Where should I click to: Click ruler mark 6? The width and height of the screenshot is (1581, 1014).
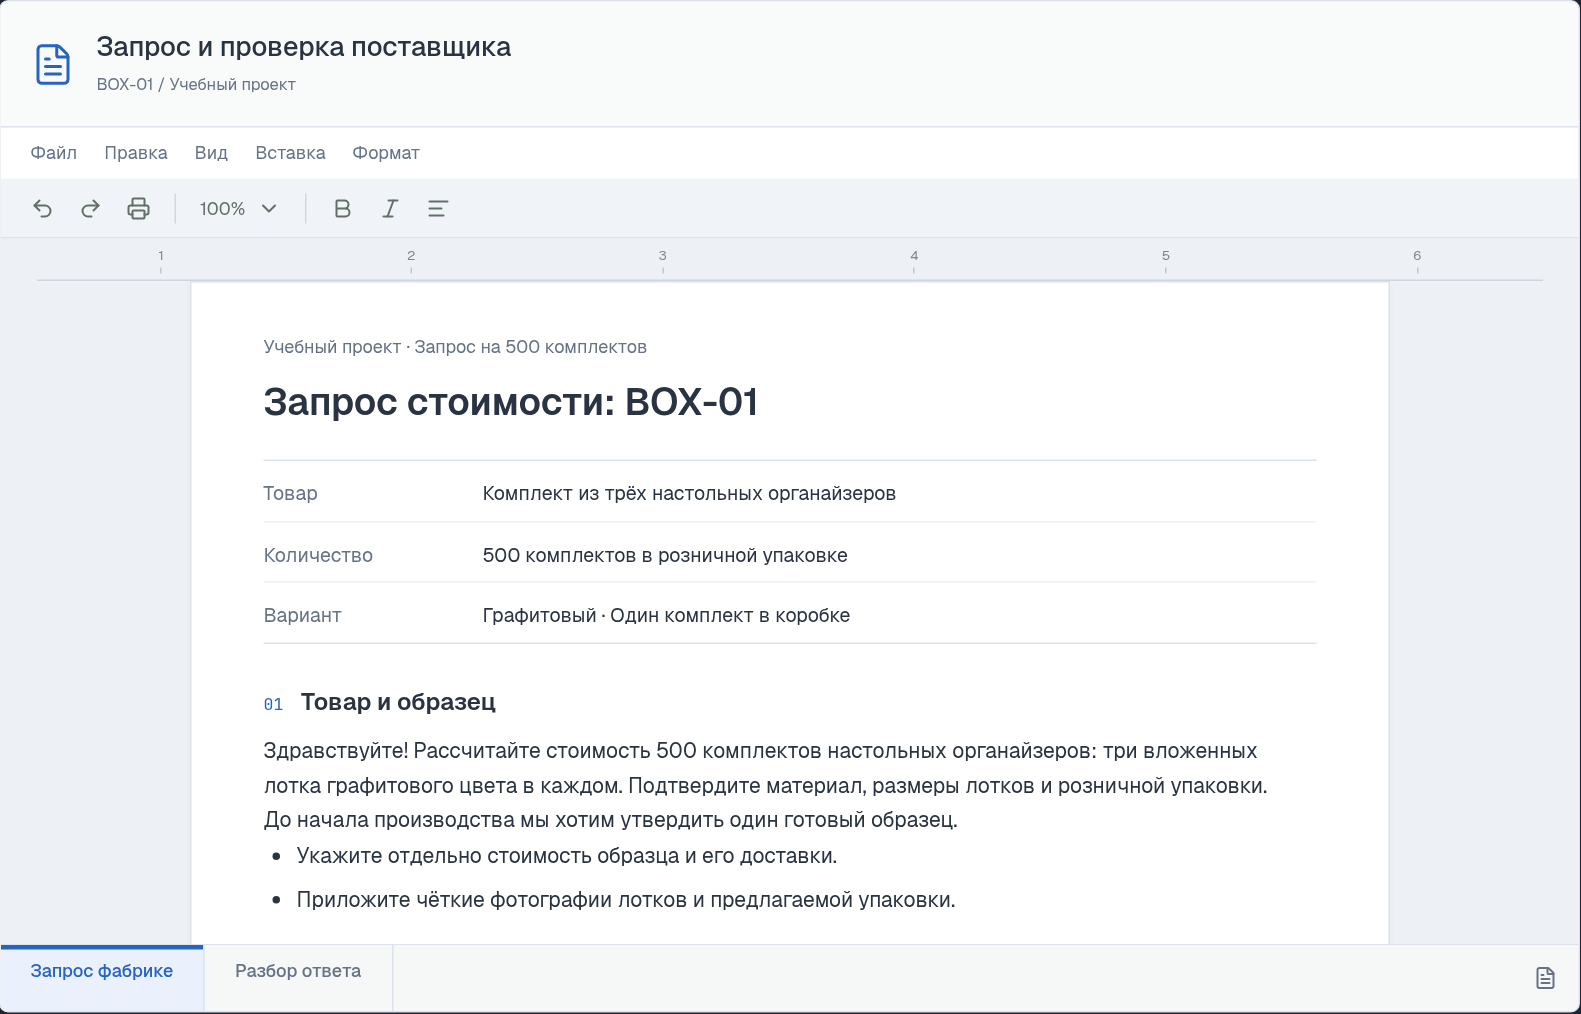(1417, 256)
